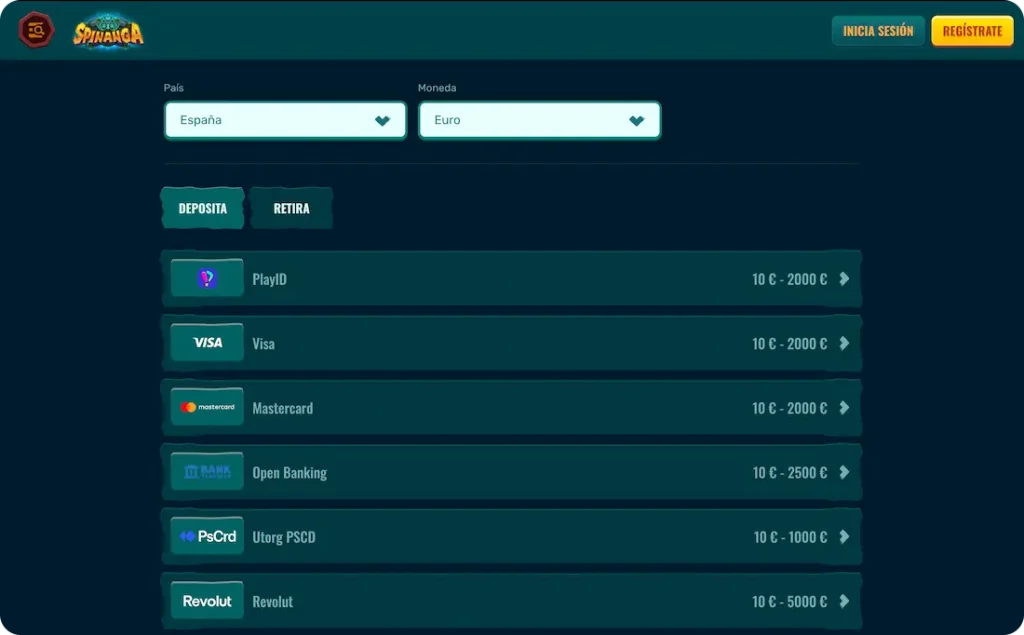Switch to the DEPOSITA tab
1024x635 pixels.
pyautogui.click(x=202, y=208)
